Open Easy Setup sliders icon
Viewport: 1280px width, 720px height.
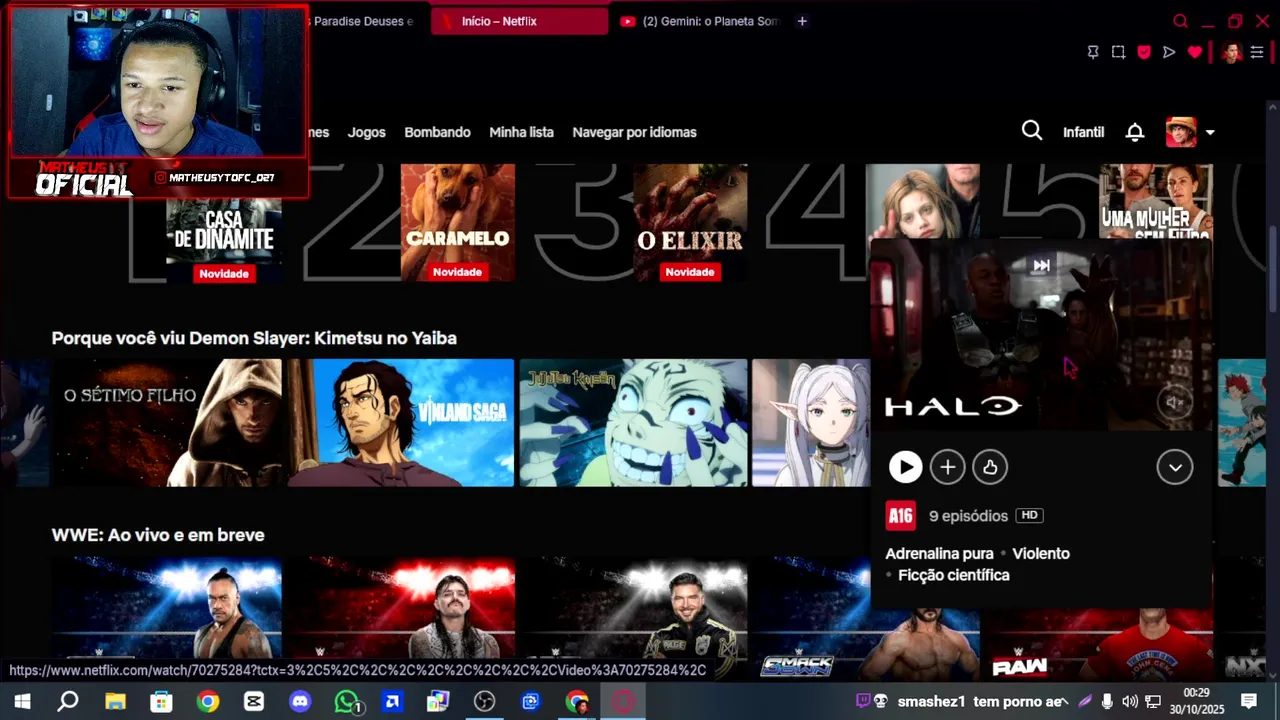(1257, 52)
